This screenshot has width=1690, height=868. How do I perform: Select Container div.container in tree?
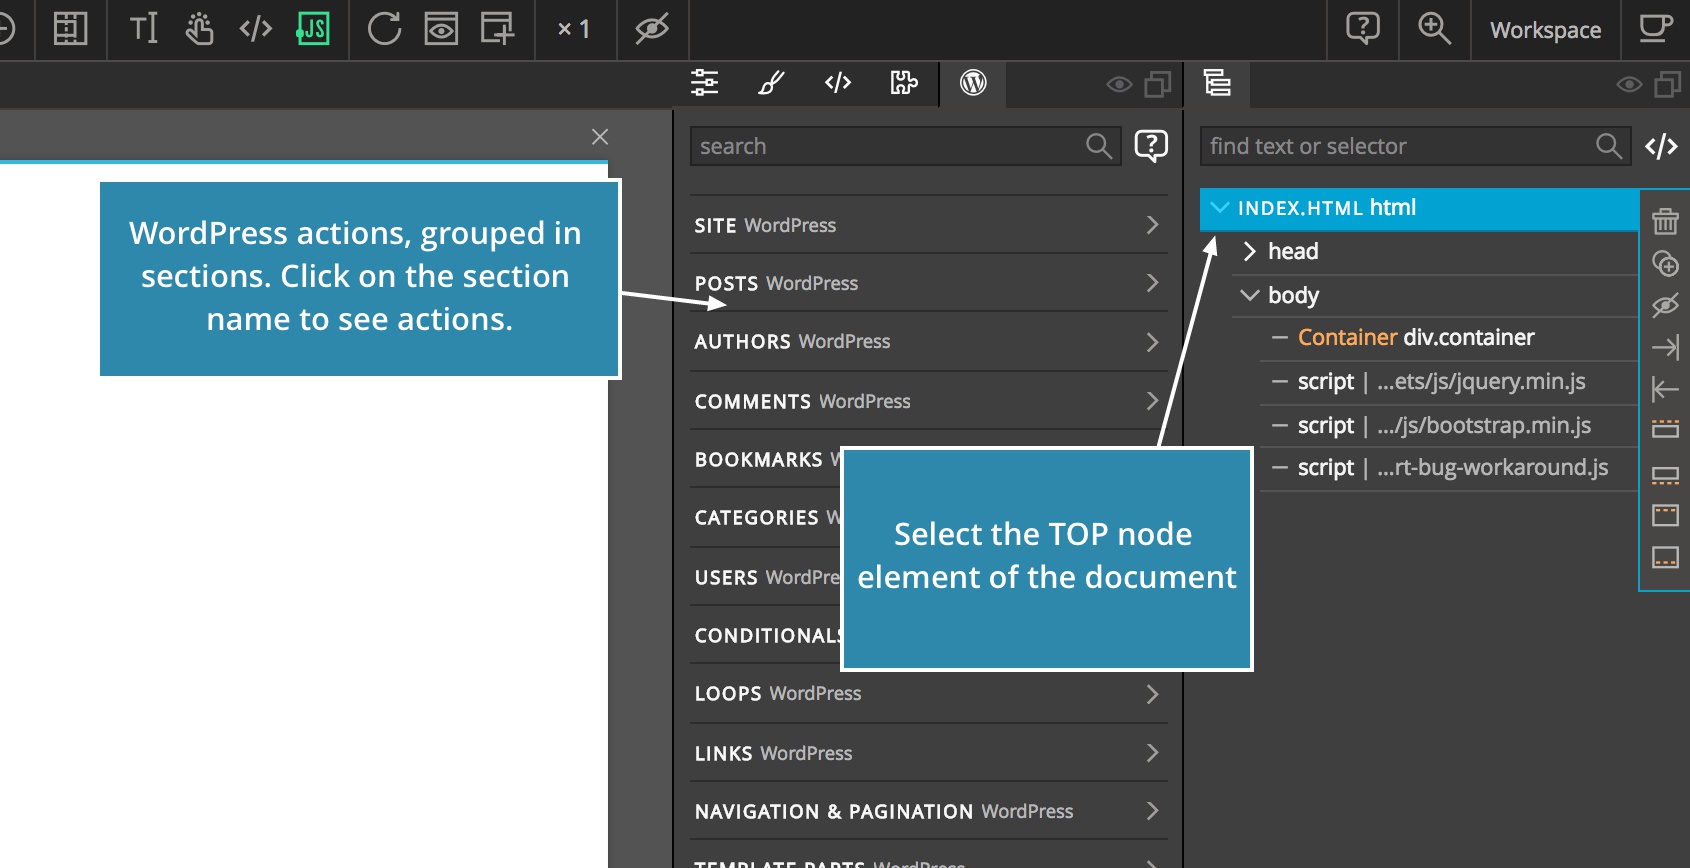click(1415, 338)
